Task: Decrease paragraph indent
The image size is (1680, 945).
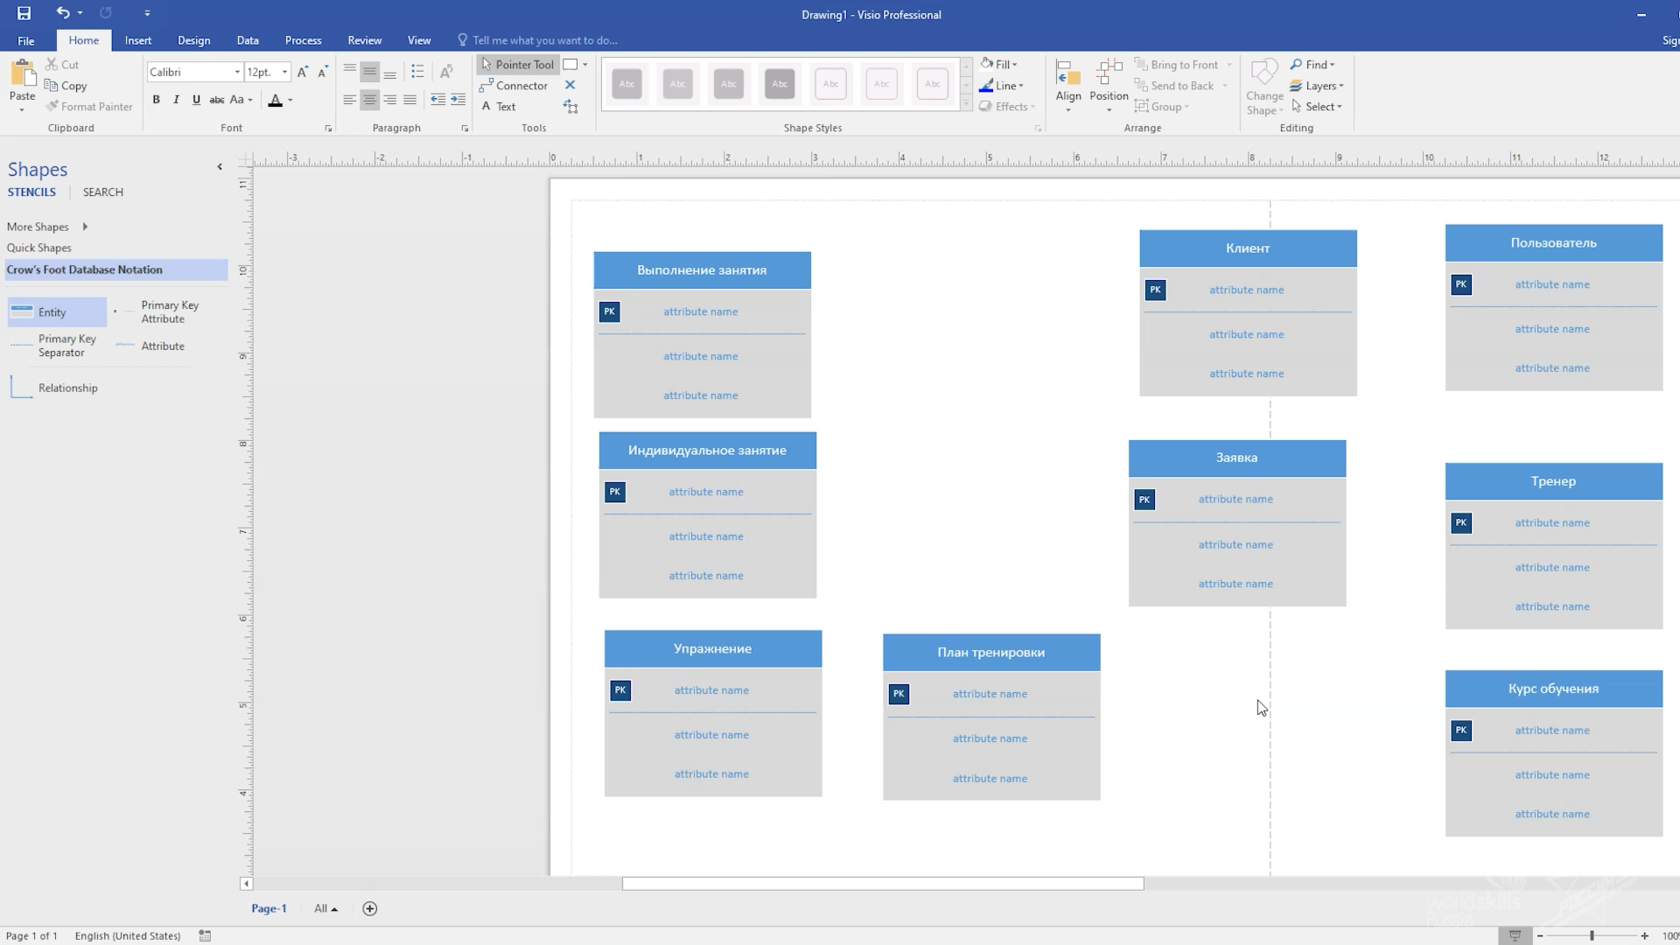Action: 438,100
